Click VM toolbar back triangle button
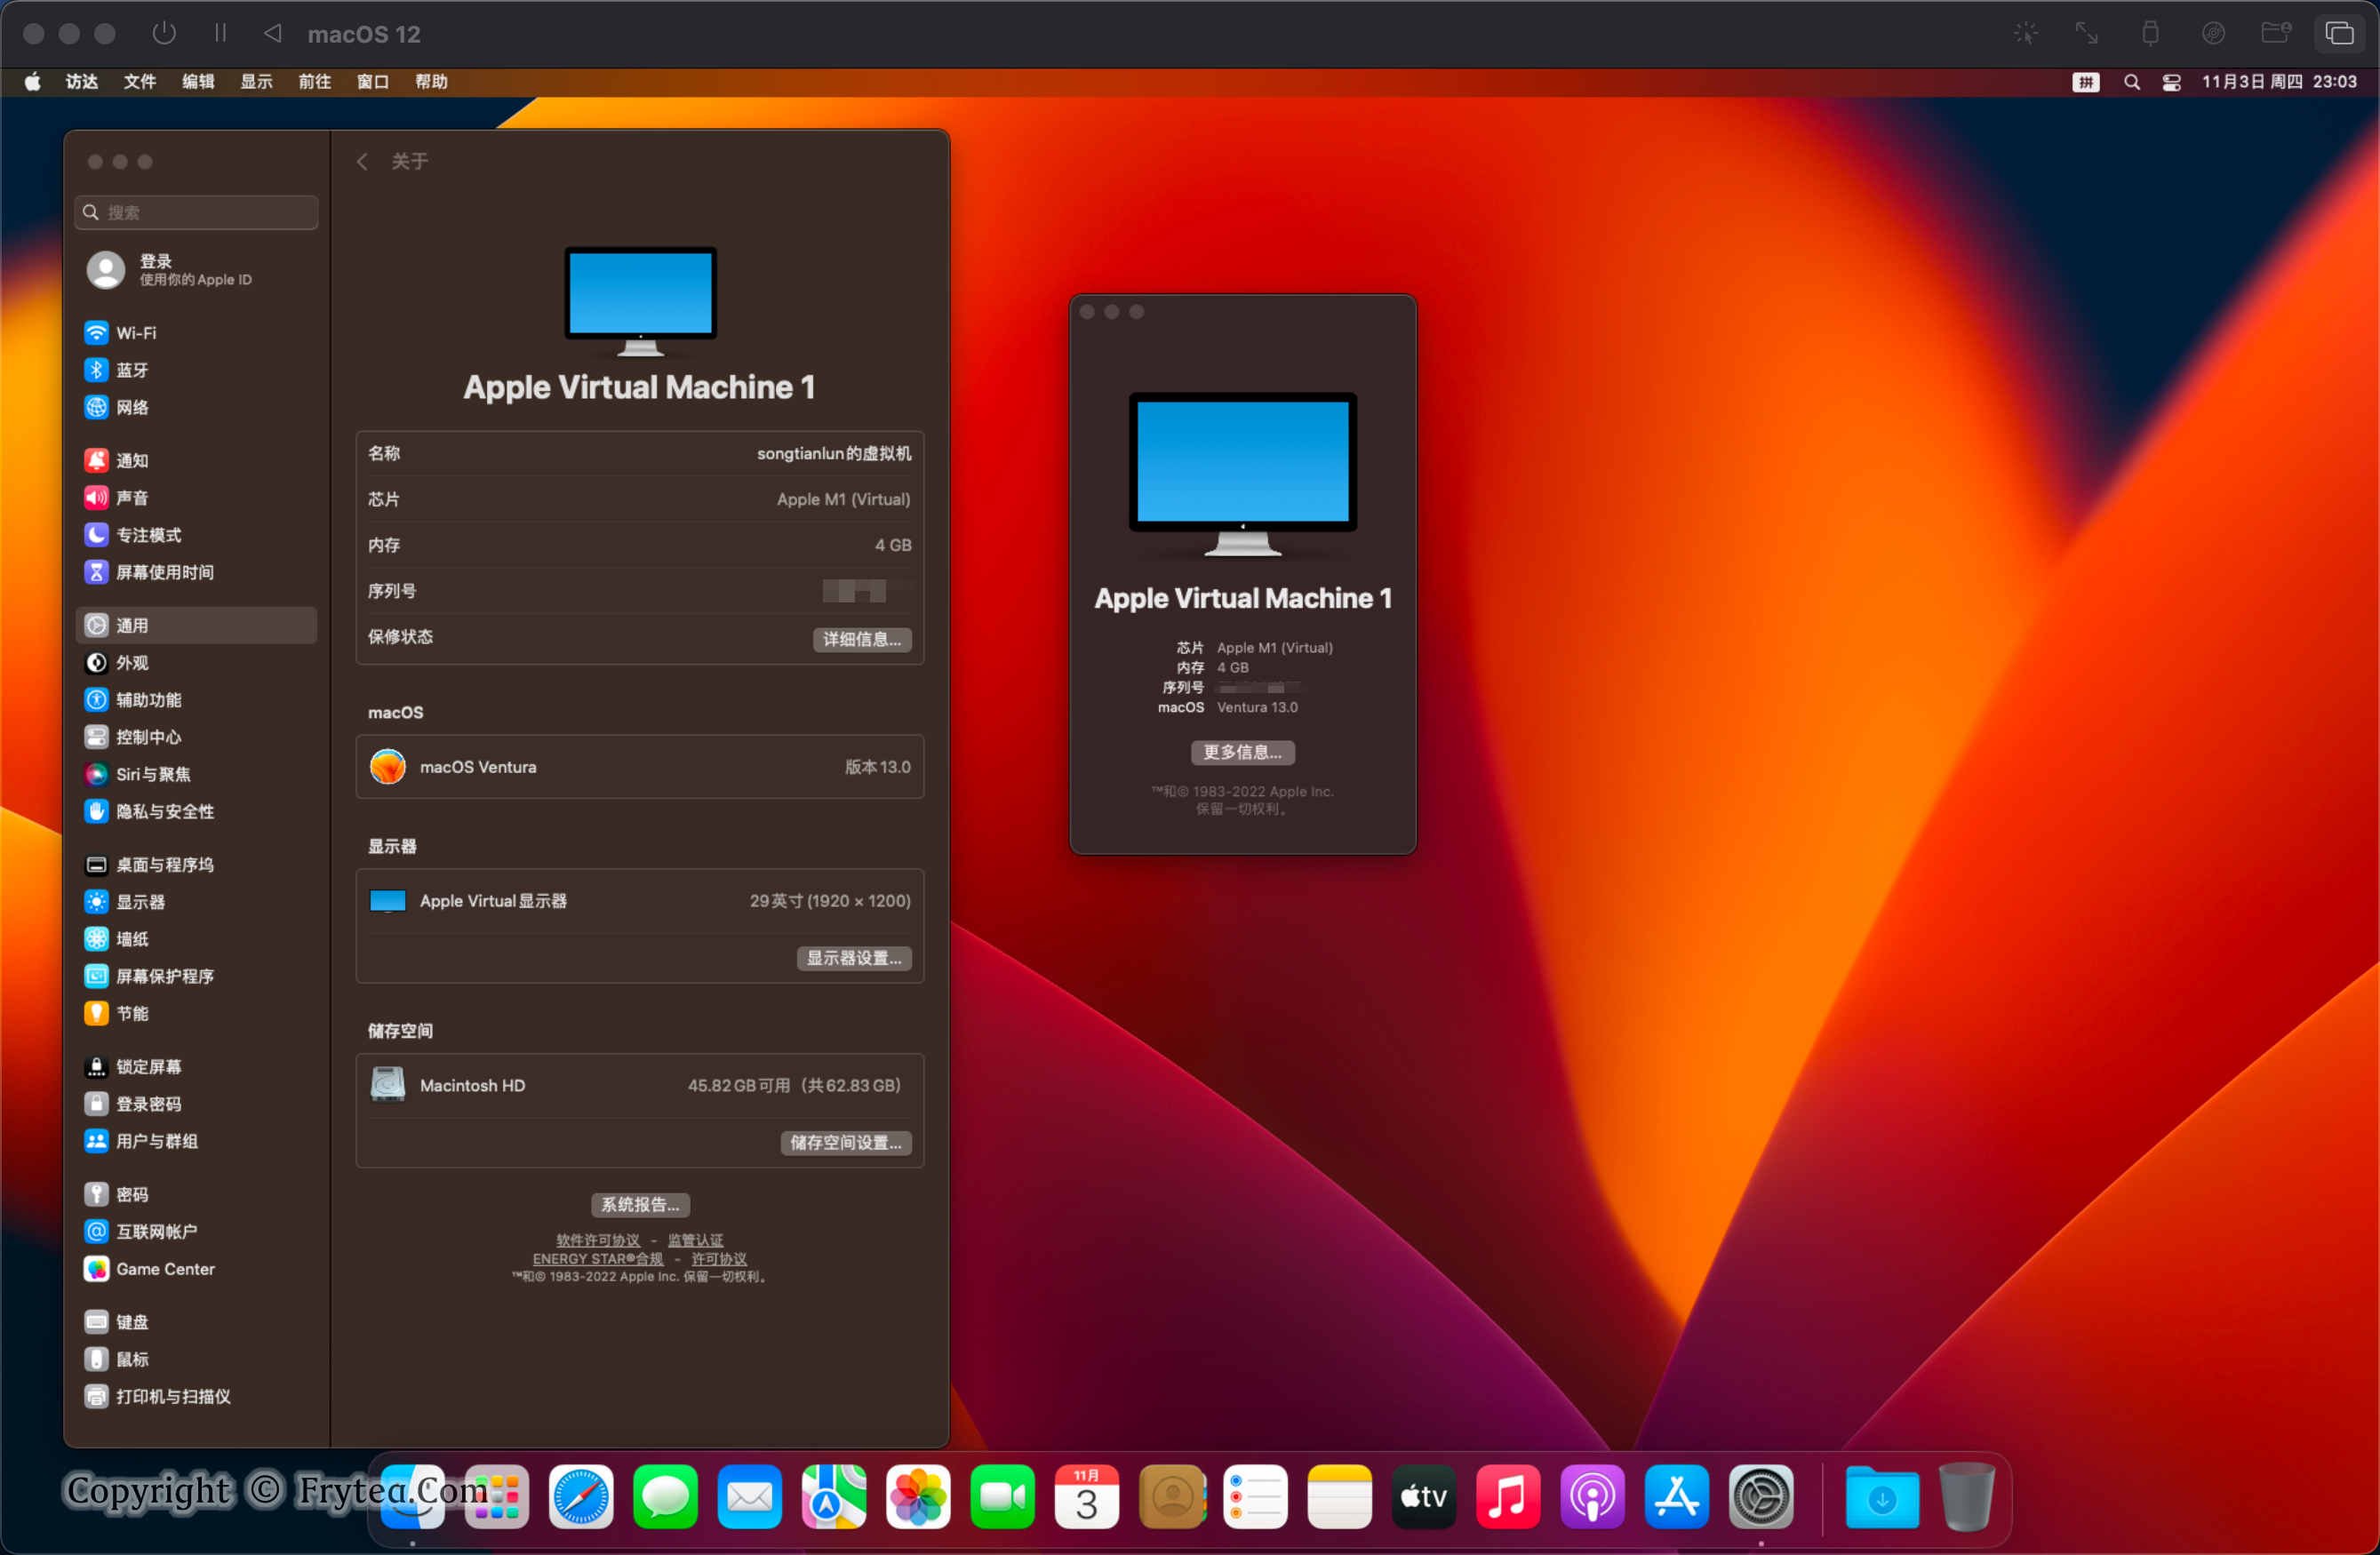Screen dimensions: 2380x1555 point(272,33)
